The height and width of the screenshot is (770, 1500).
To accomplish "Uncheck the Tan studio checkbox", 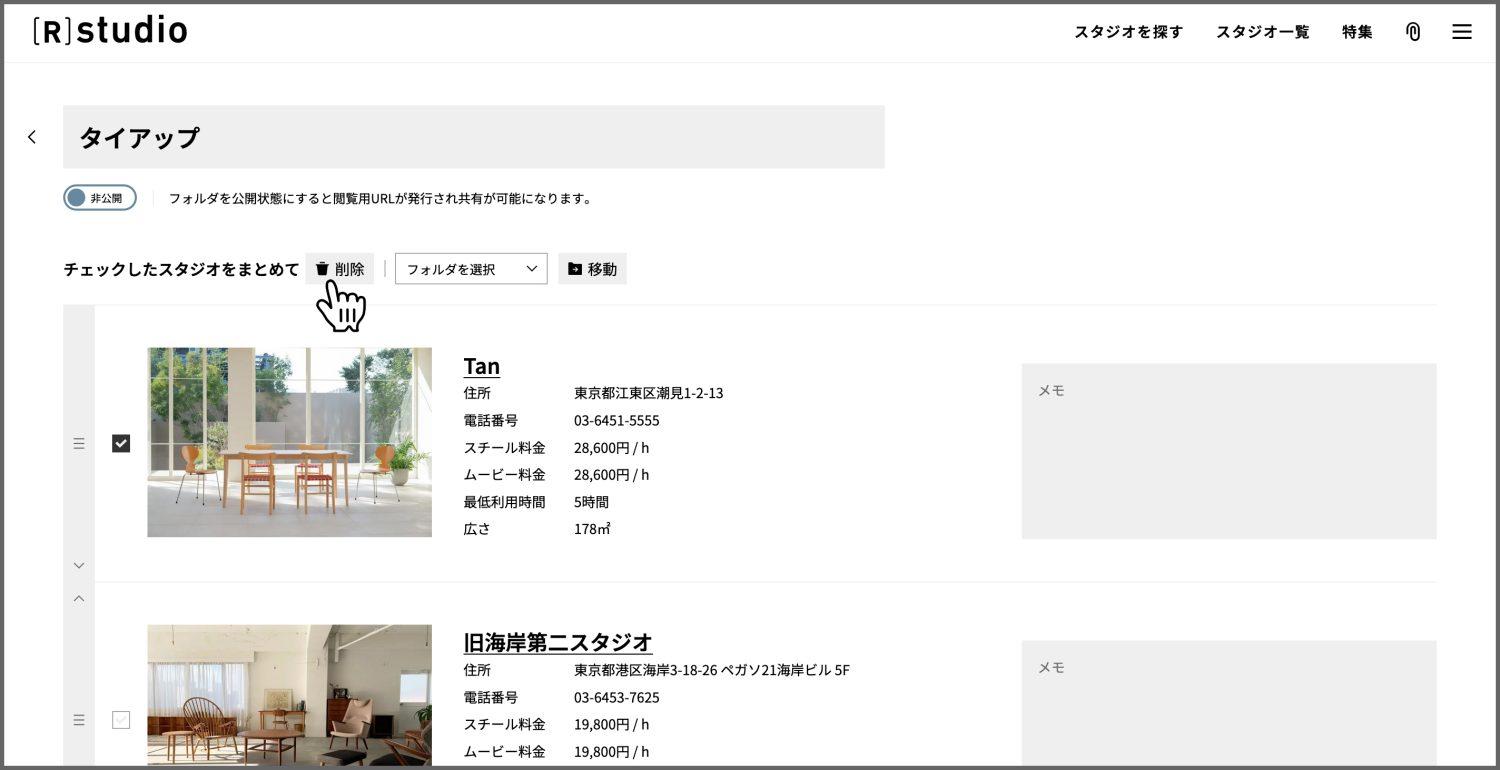I will coord(121,443).
